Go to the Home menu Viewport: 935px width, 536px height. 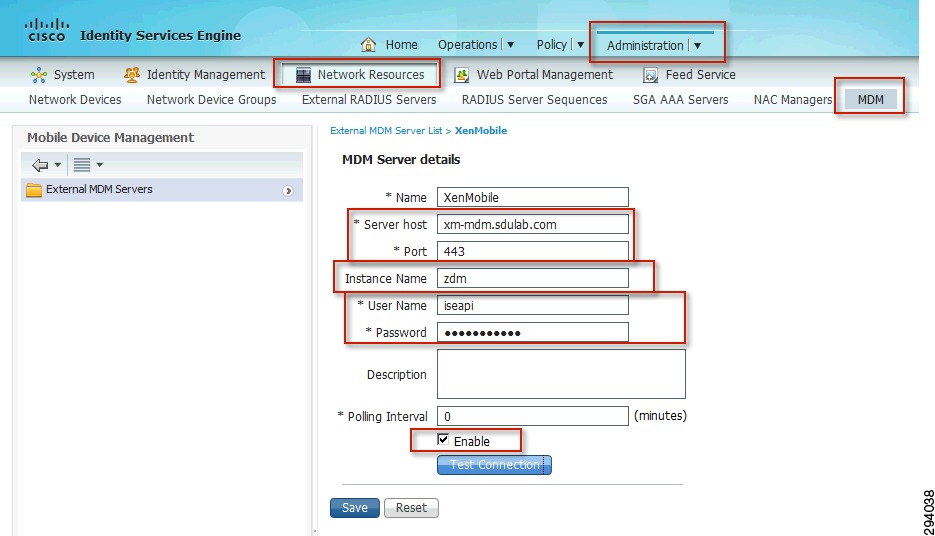(401, 45)
